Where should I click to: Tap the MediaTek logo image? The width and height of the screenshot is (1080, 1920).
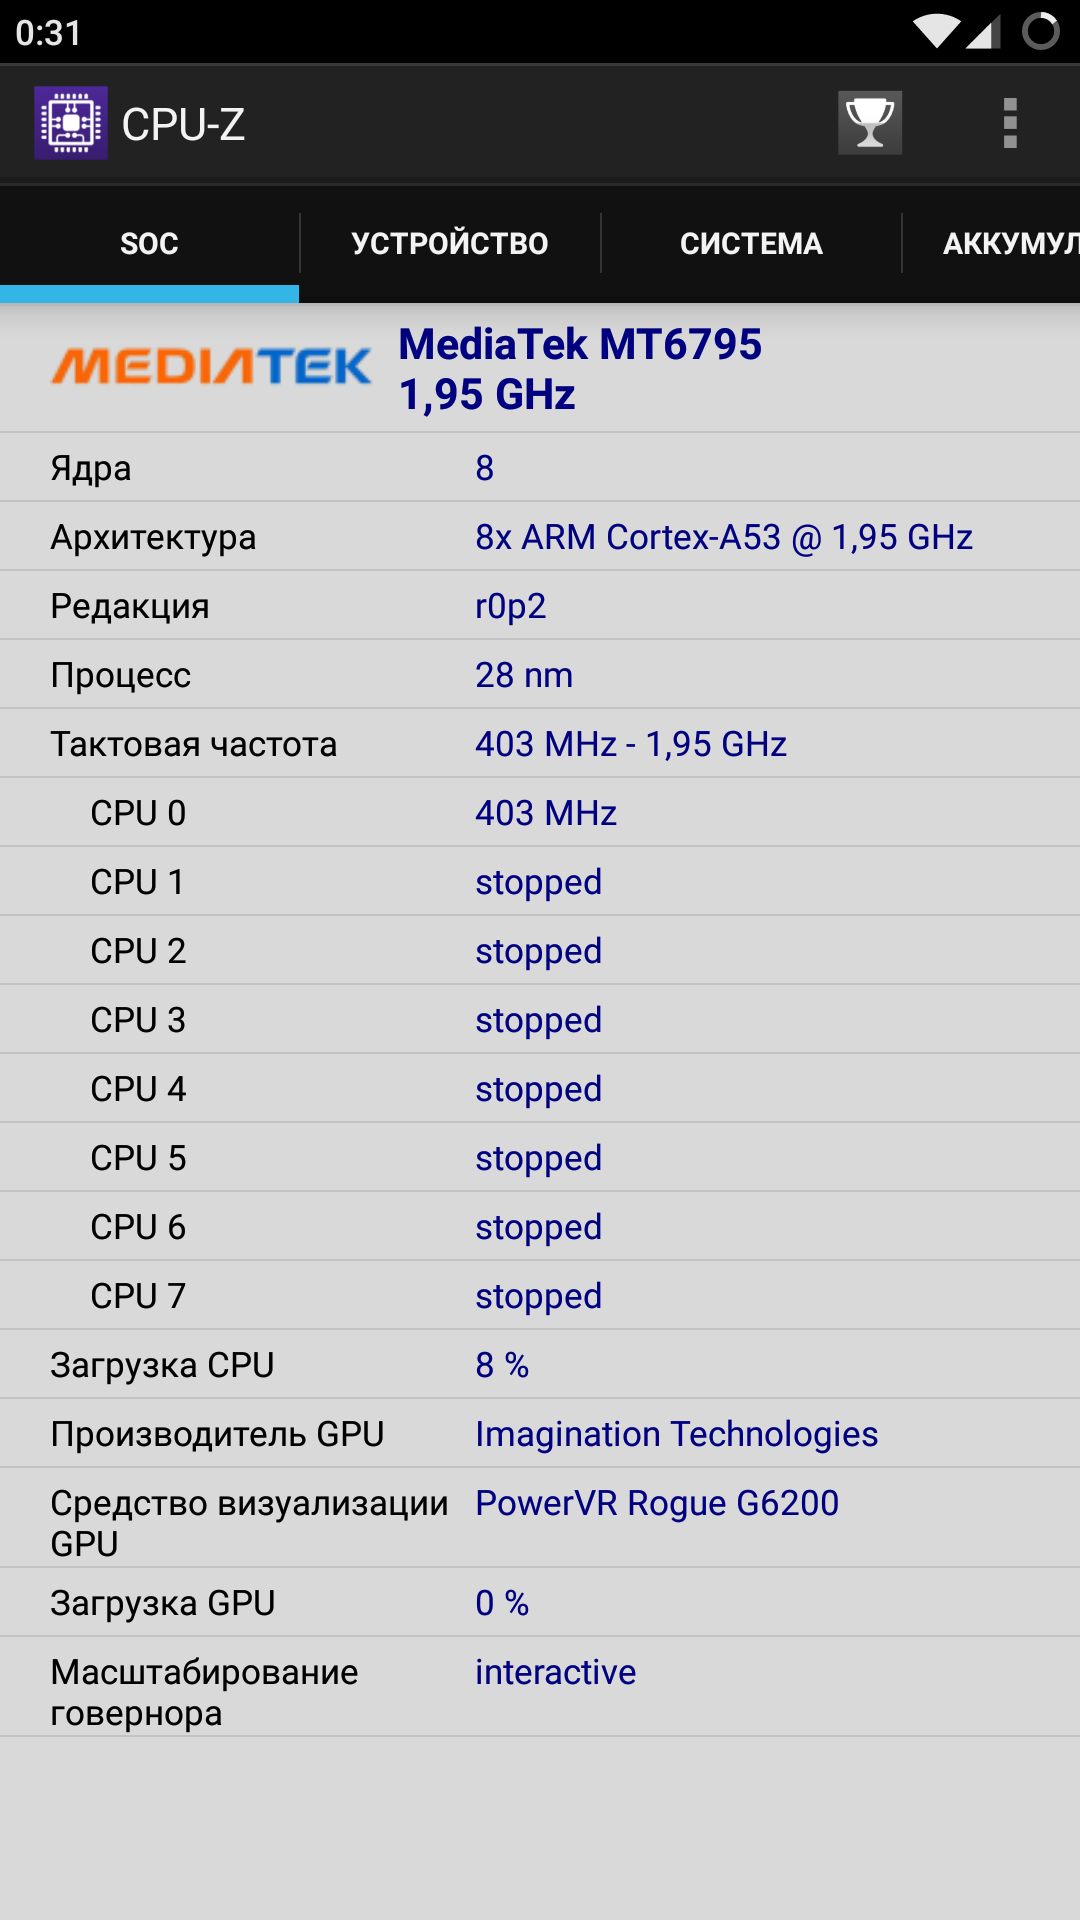(x=212, y=367)
